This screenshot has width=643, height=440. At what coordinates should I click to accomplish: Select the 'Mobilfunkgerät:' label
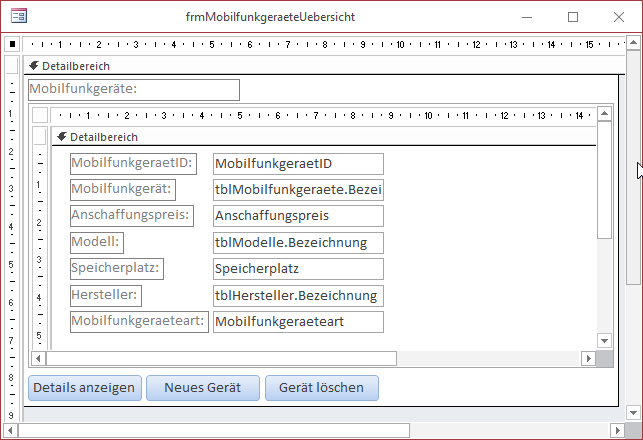(123, 189)
